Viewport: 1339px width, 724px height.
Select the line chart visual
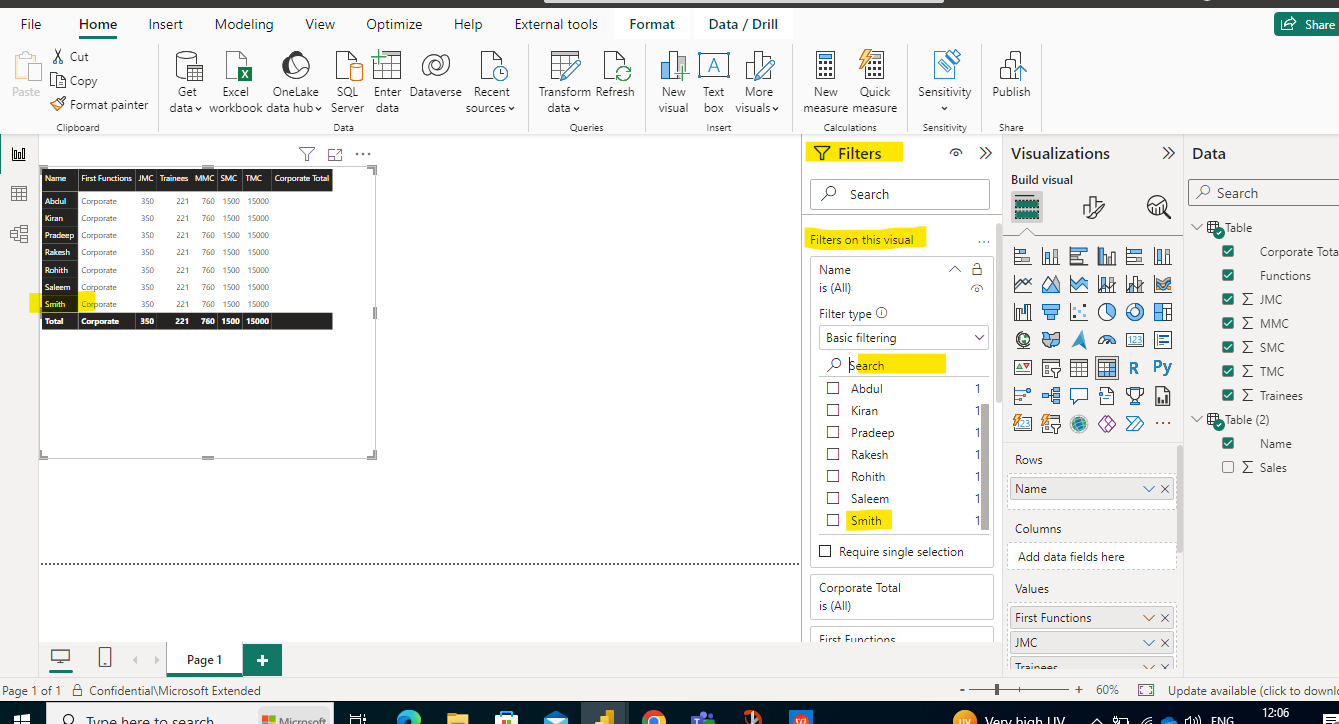coord(1022,284)
